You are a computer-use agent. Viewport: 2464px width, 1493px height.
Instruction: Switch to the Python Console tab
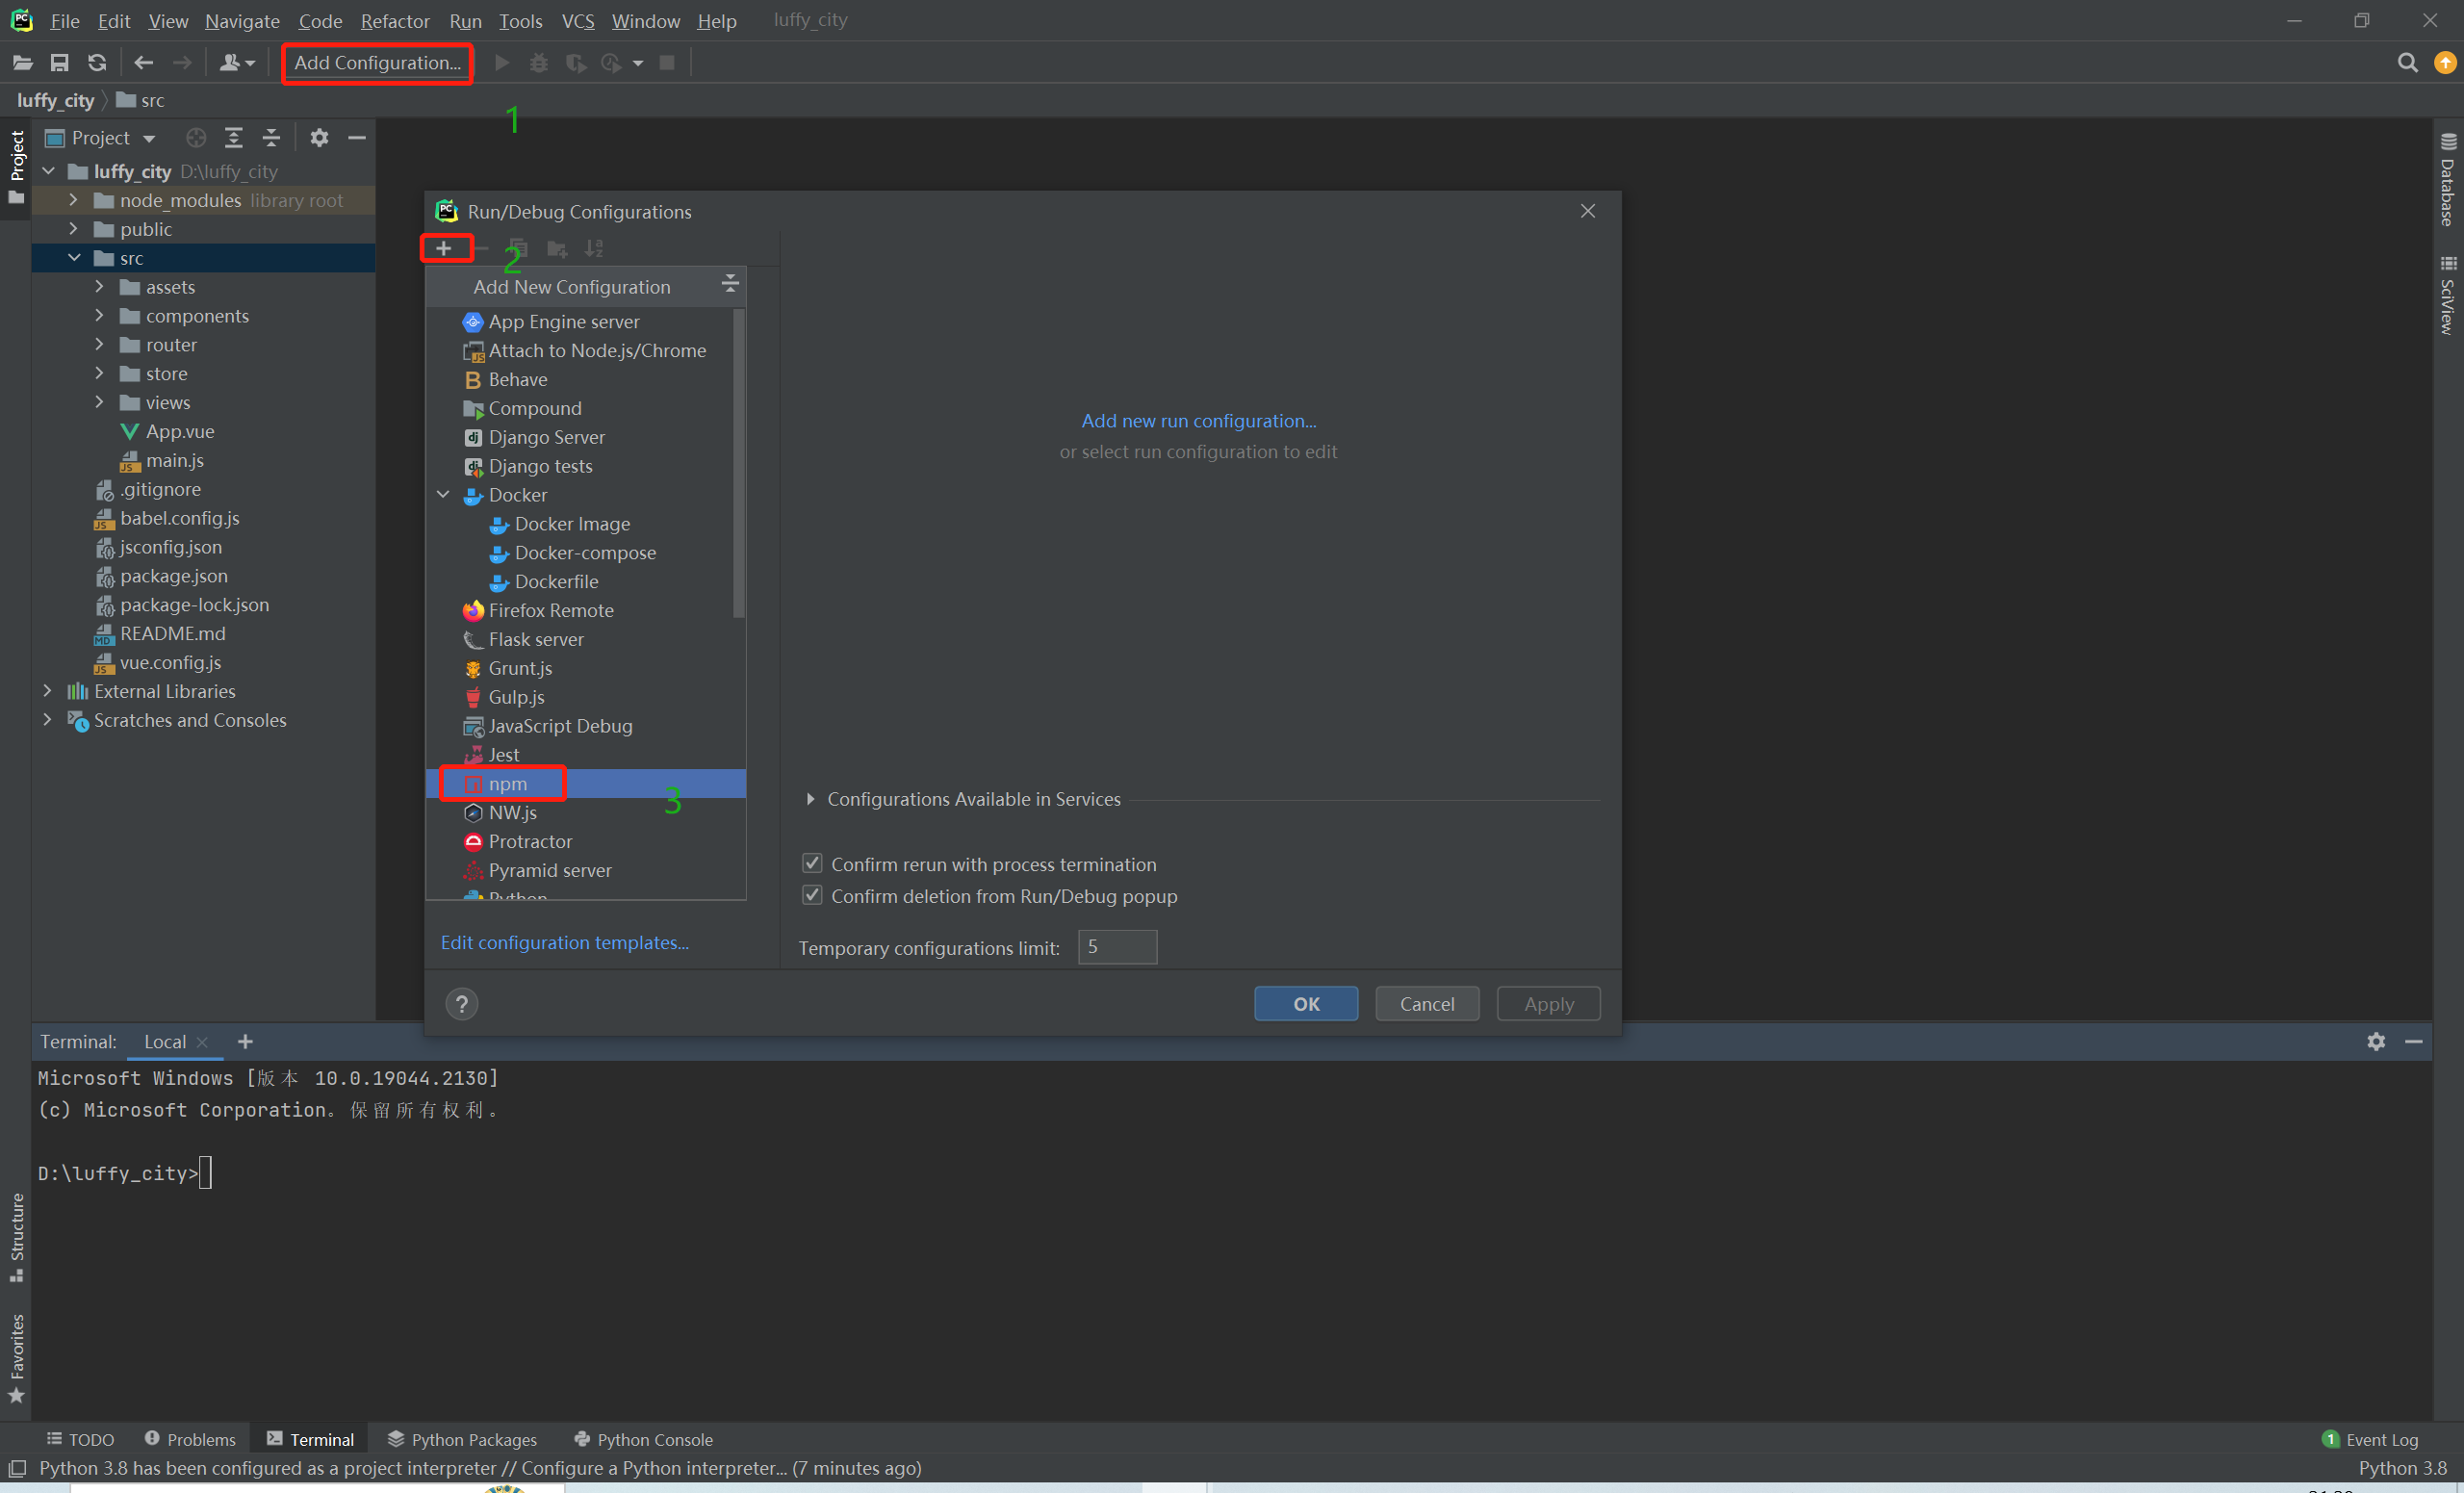click(x=643, y=1439)
